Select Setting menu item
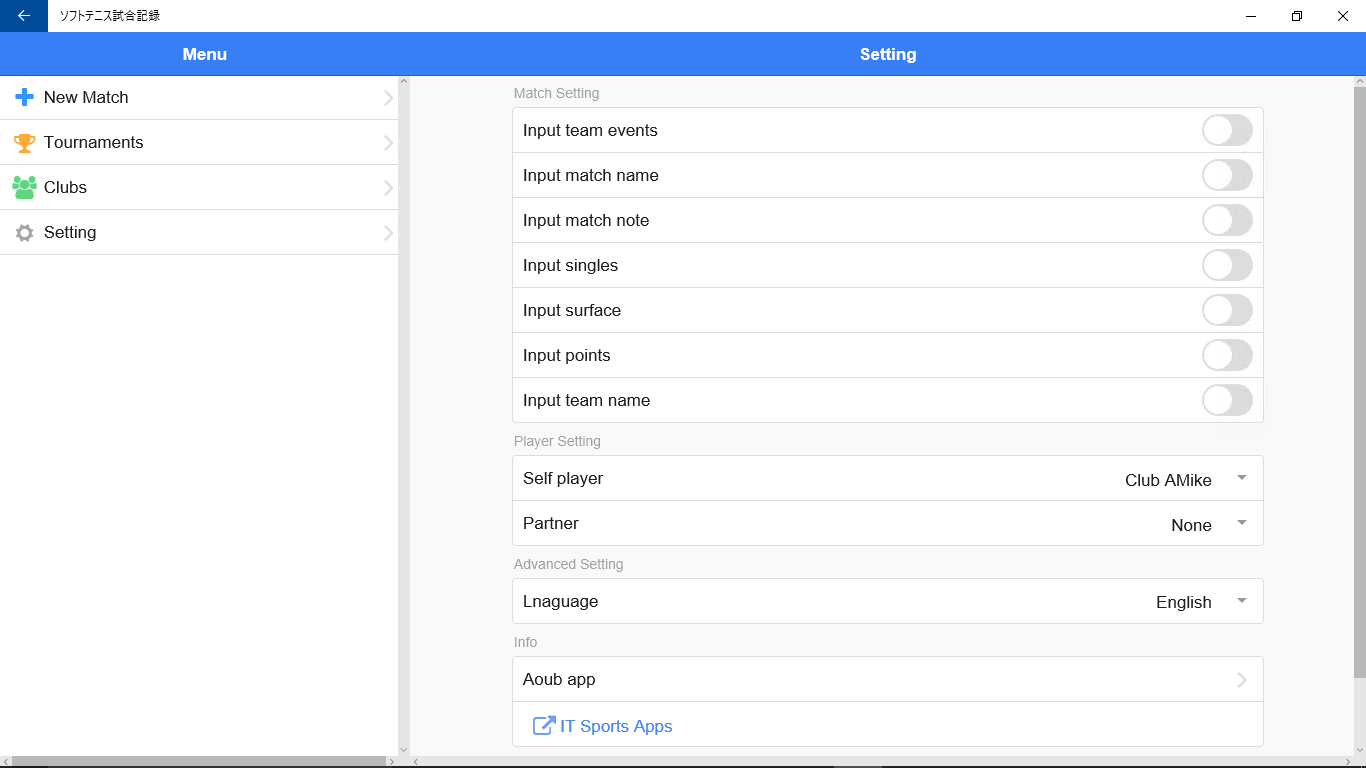The width and height of the screenshot is (1366, 768). (199, 232)
